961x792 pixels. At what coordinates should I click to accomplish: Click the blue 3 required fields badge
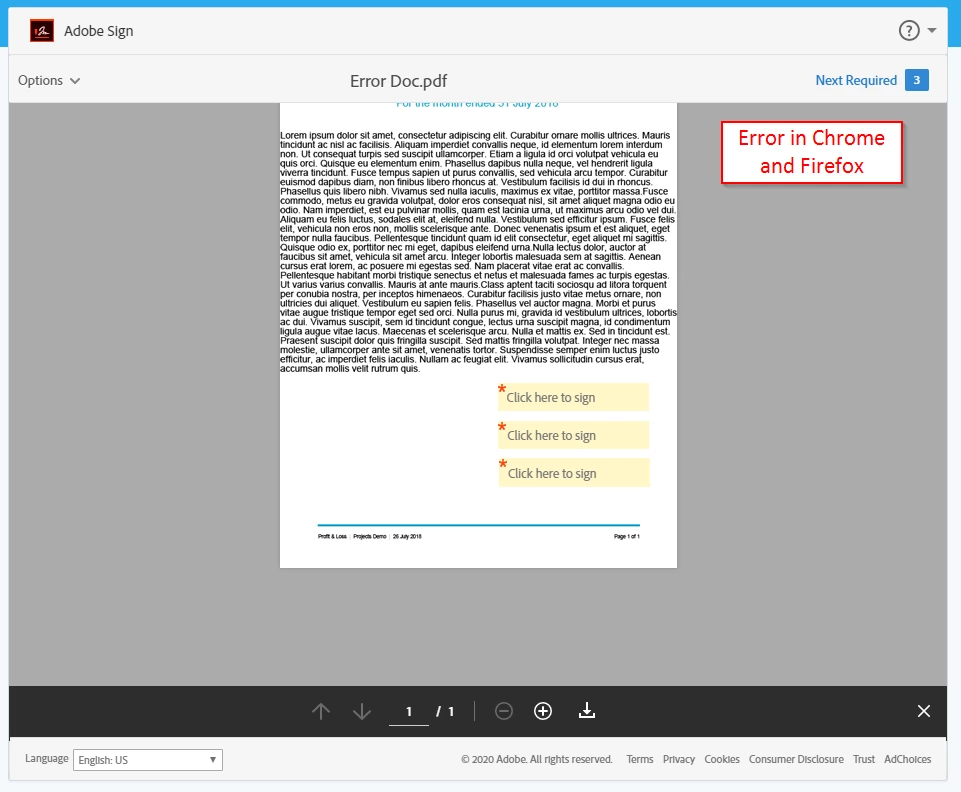click(x=916, y=80)
